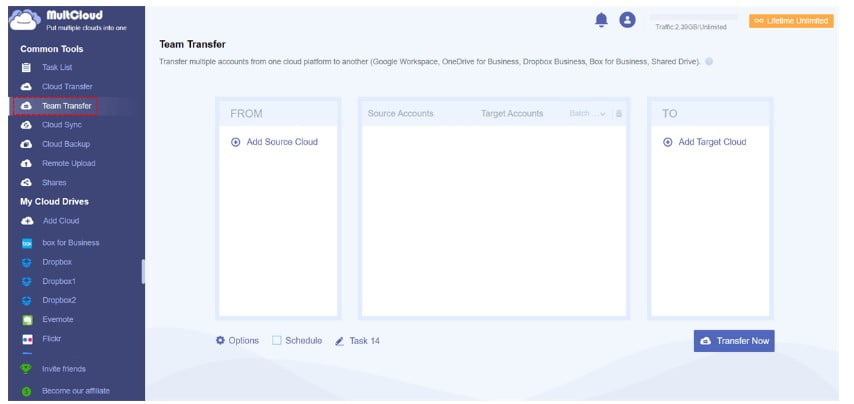This screenshot has width=854, height=404.
Task: Open the Flickr drive entry
Action: click(52, 339)
